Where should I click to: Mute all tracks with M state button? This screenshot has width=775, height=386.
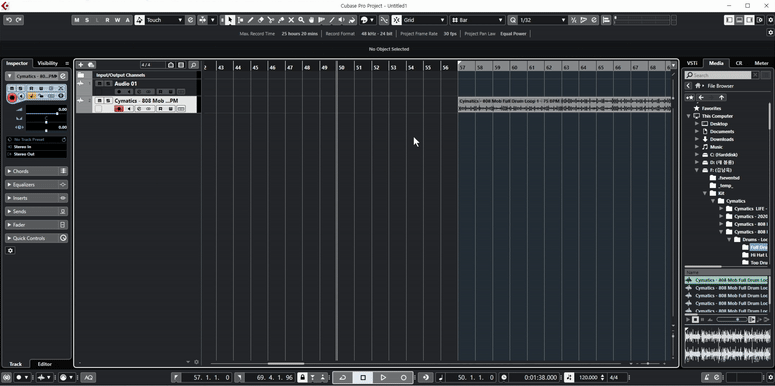click(77, 20)
